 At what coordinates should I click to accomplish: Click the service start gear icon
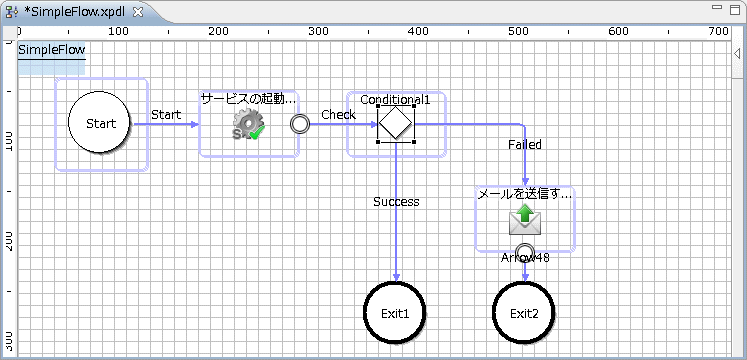(249, 125)
